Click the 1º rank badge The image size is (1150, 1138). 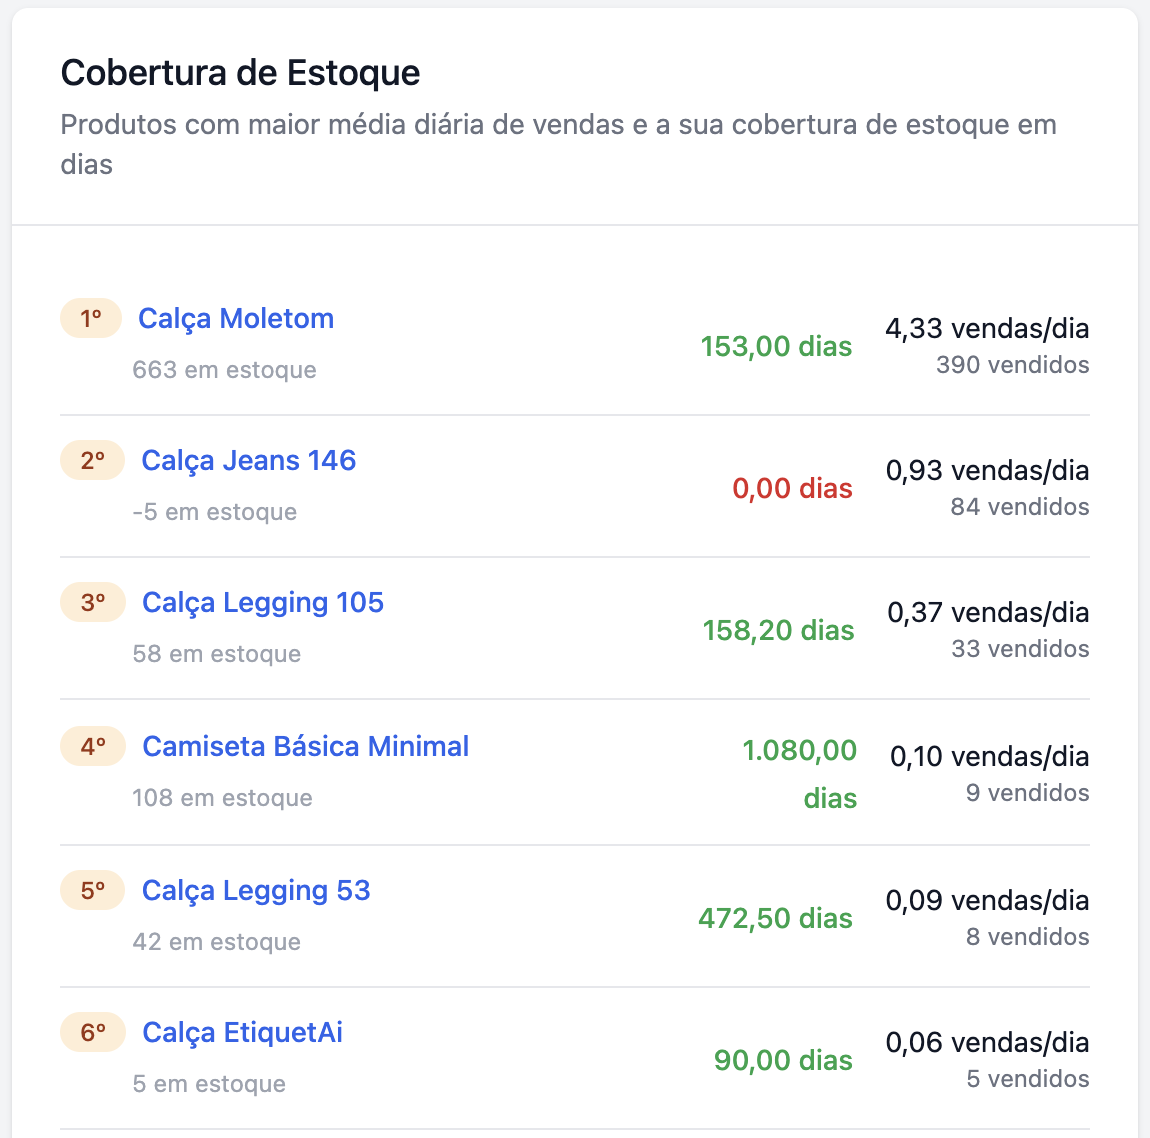[x=91, y=319]
